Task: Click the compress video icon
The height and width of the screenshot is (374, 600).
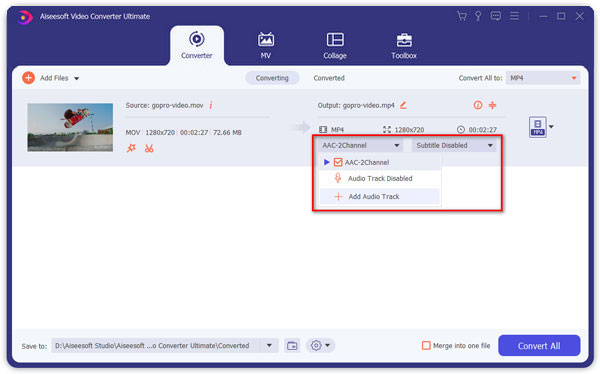Action: (x=492, y=105)
